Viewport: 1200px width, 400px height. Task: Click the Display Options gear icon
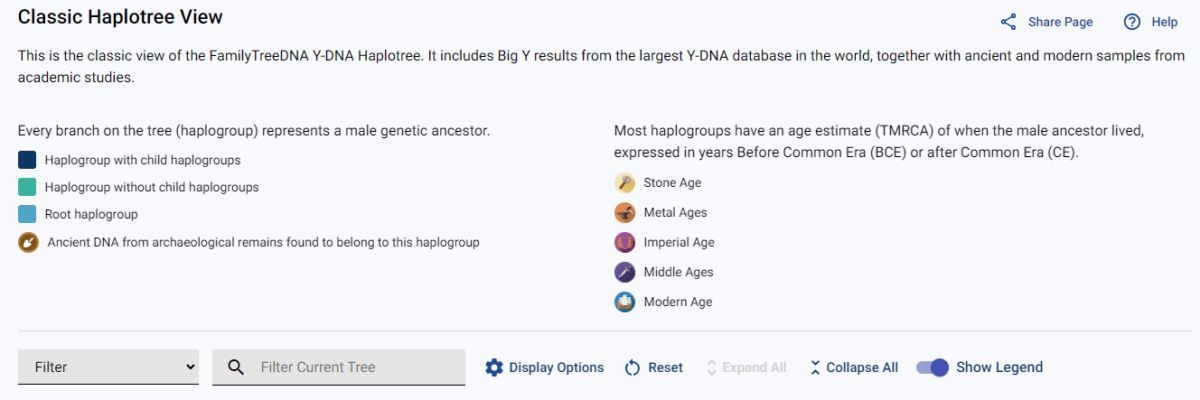coord(494,368)
